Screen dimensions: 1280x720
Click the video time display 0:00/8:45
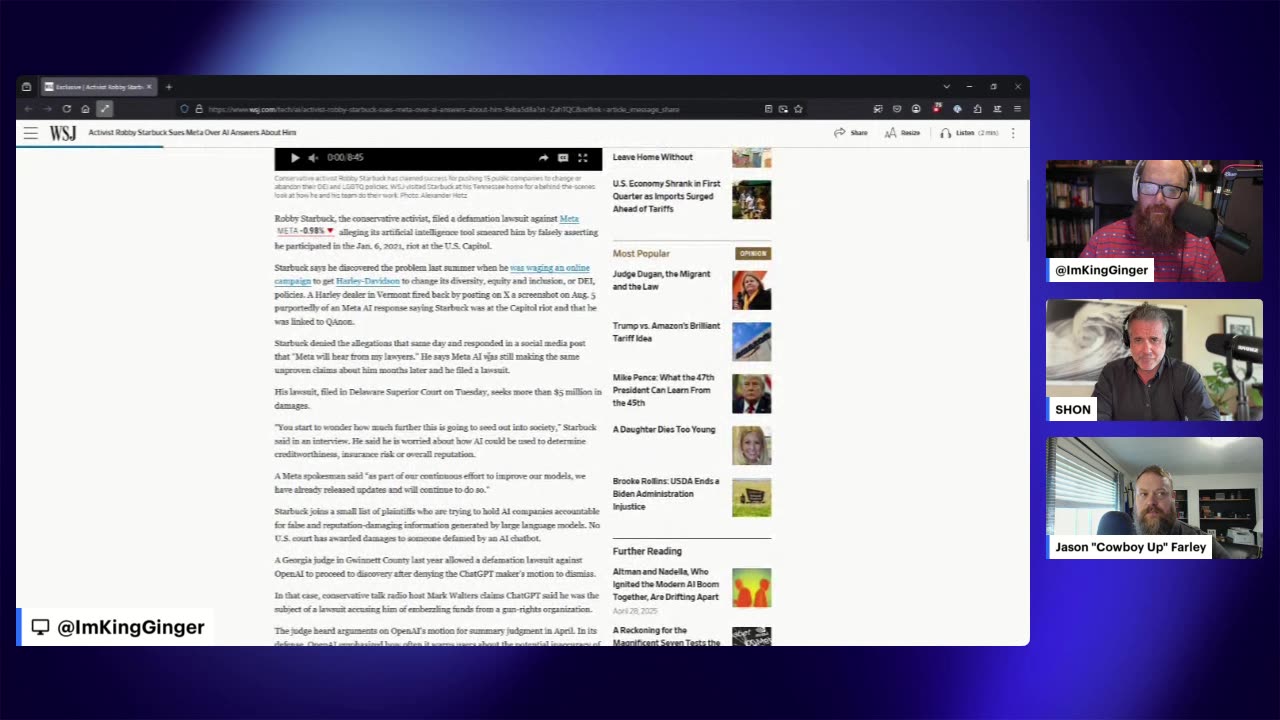(345, 157)
